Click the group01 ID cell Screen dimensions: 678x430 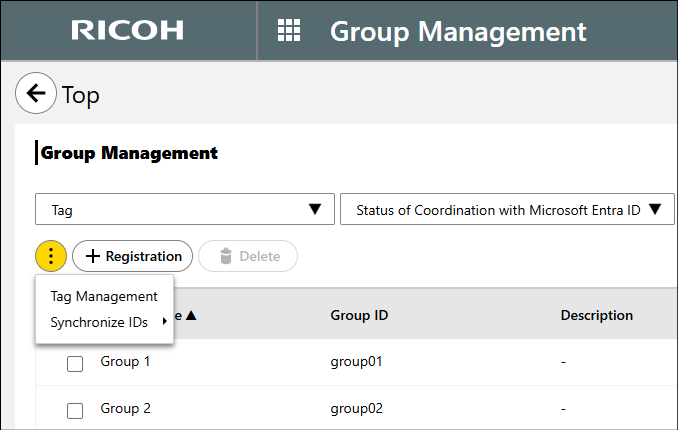(357, 362)
